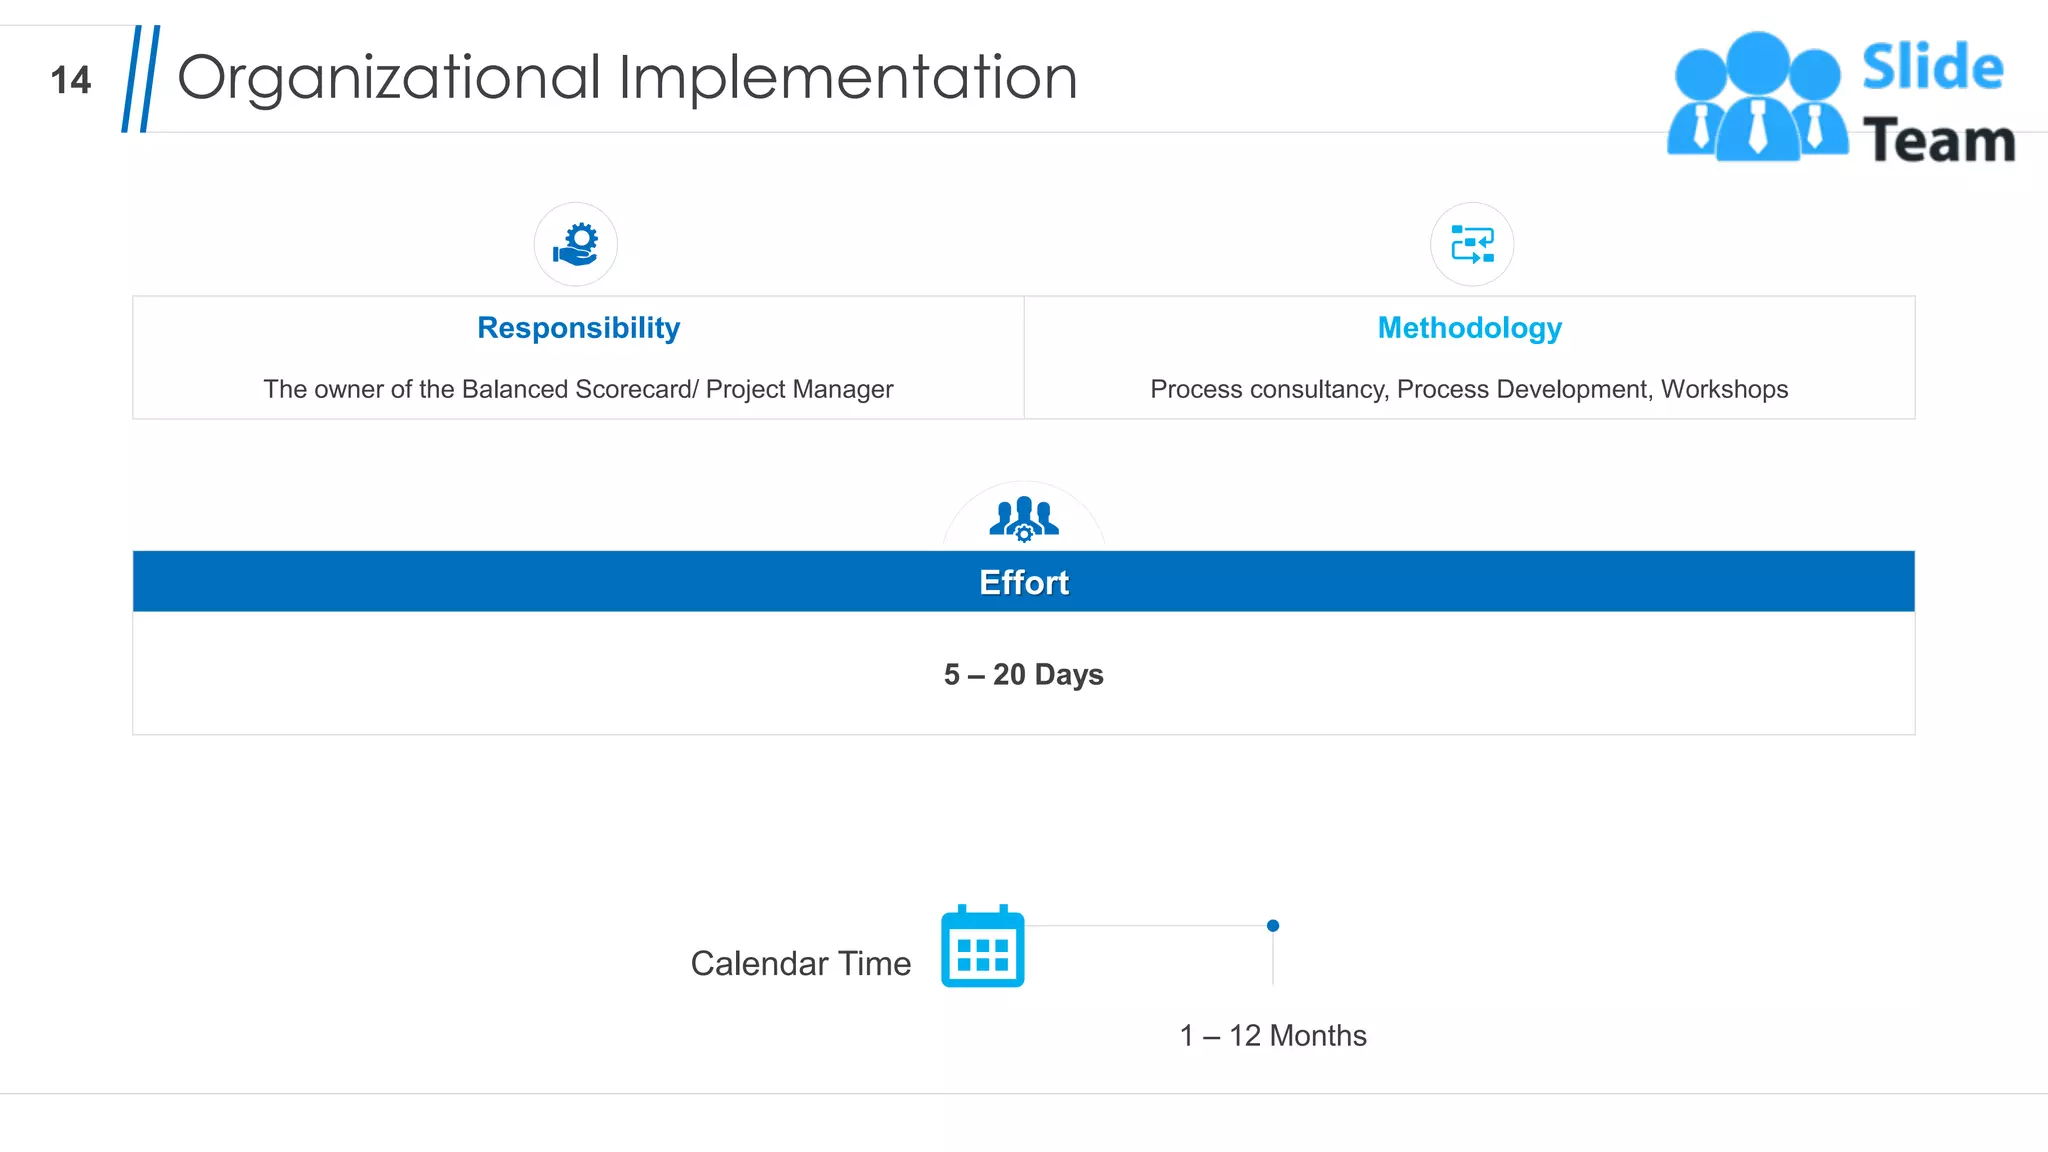Click the timeline connector line after calendar
Viewport: 2048px width, 1152px height.
pyautogui.click(x=1146, y=926)
